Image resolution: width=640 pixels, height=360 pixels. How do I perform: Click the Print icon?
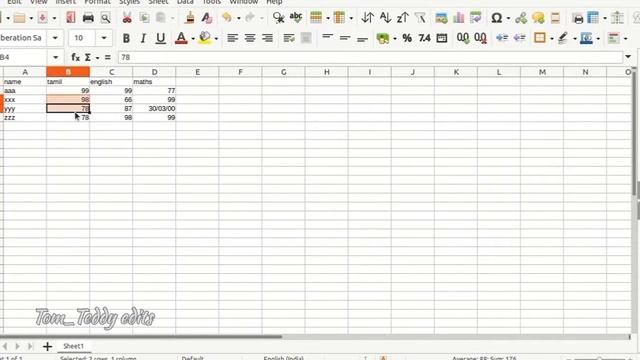88,18
